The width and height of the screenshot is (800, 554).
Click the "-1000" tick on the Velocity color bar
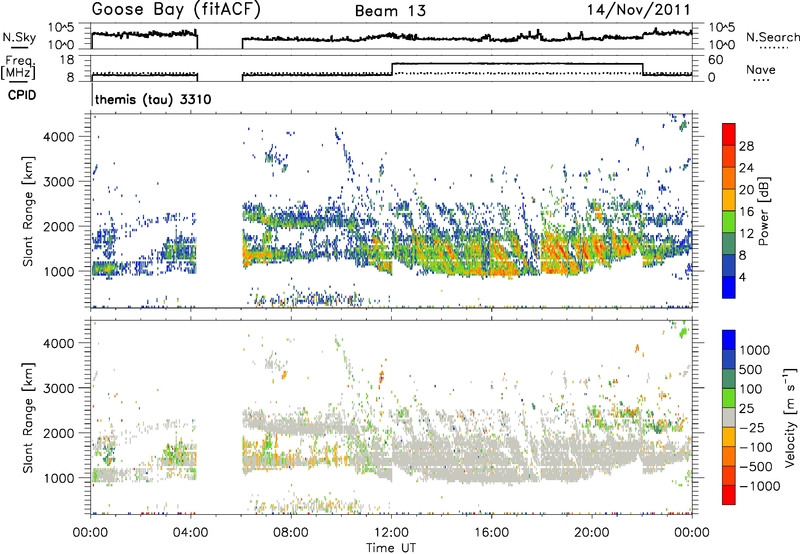[x=760, y=486]
